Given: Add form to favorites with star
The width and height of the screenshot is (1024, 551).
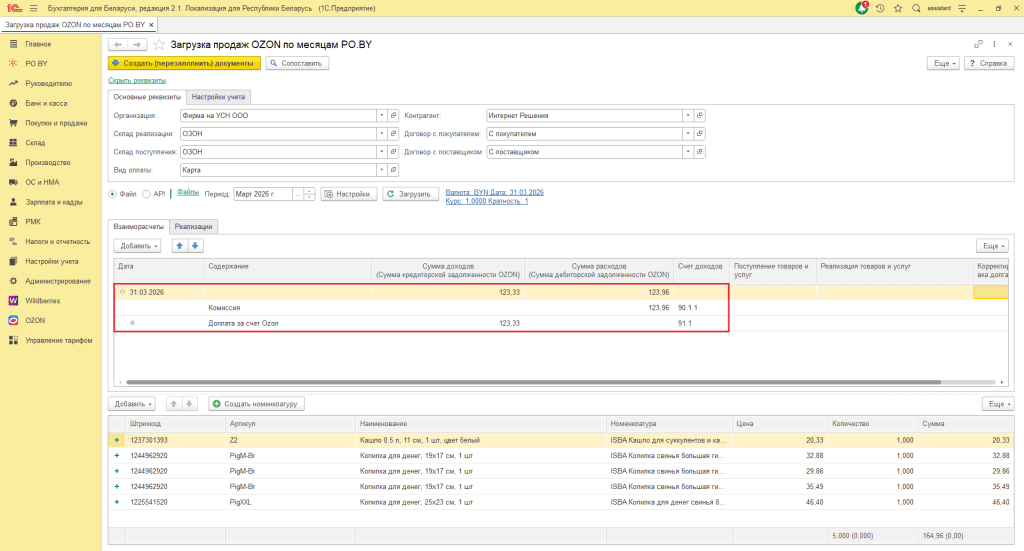Looking at the screenshot, I should tap(159, 44).
